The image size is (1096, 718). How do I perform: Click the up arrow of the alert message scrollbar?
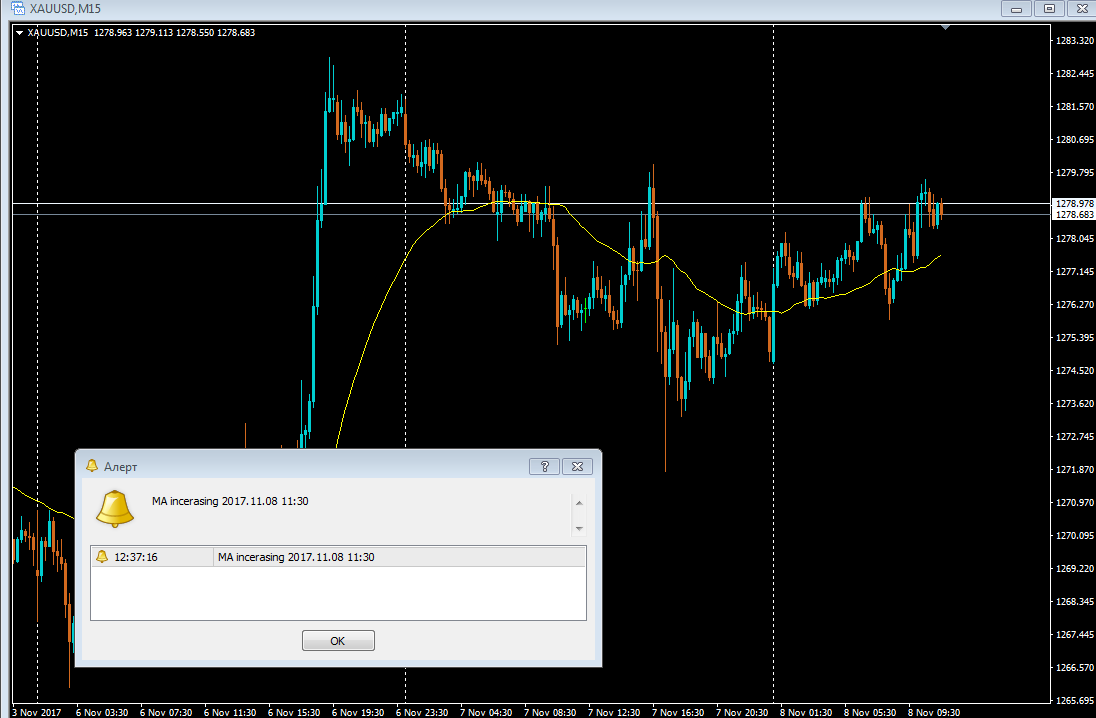tap(579, 503)
